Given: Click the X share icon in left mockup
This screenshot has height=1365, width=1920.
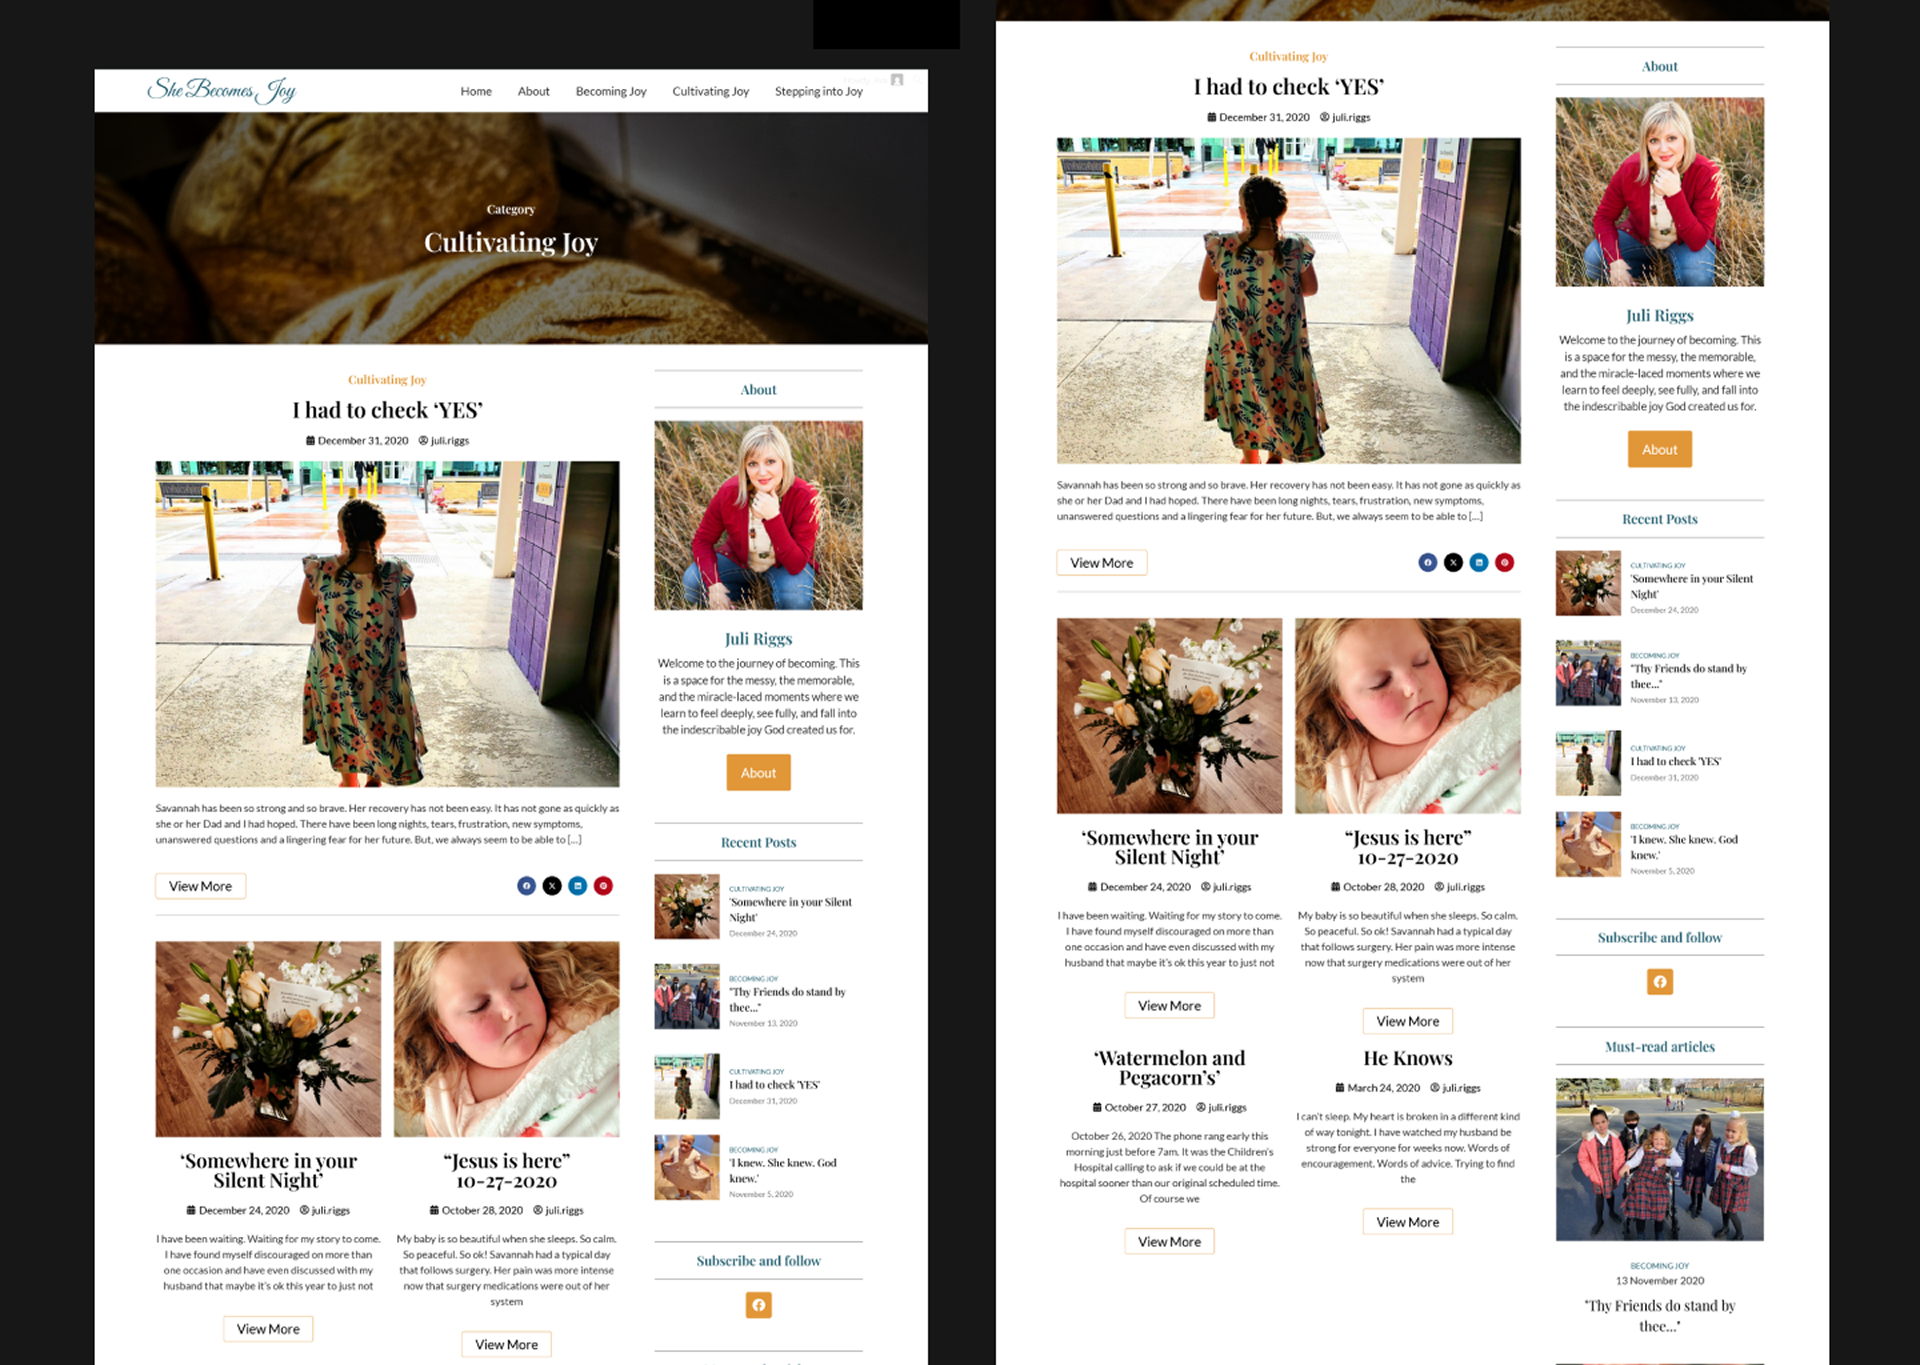Looking at the screenshot, I should click(552, 886).
